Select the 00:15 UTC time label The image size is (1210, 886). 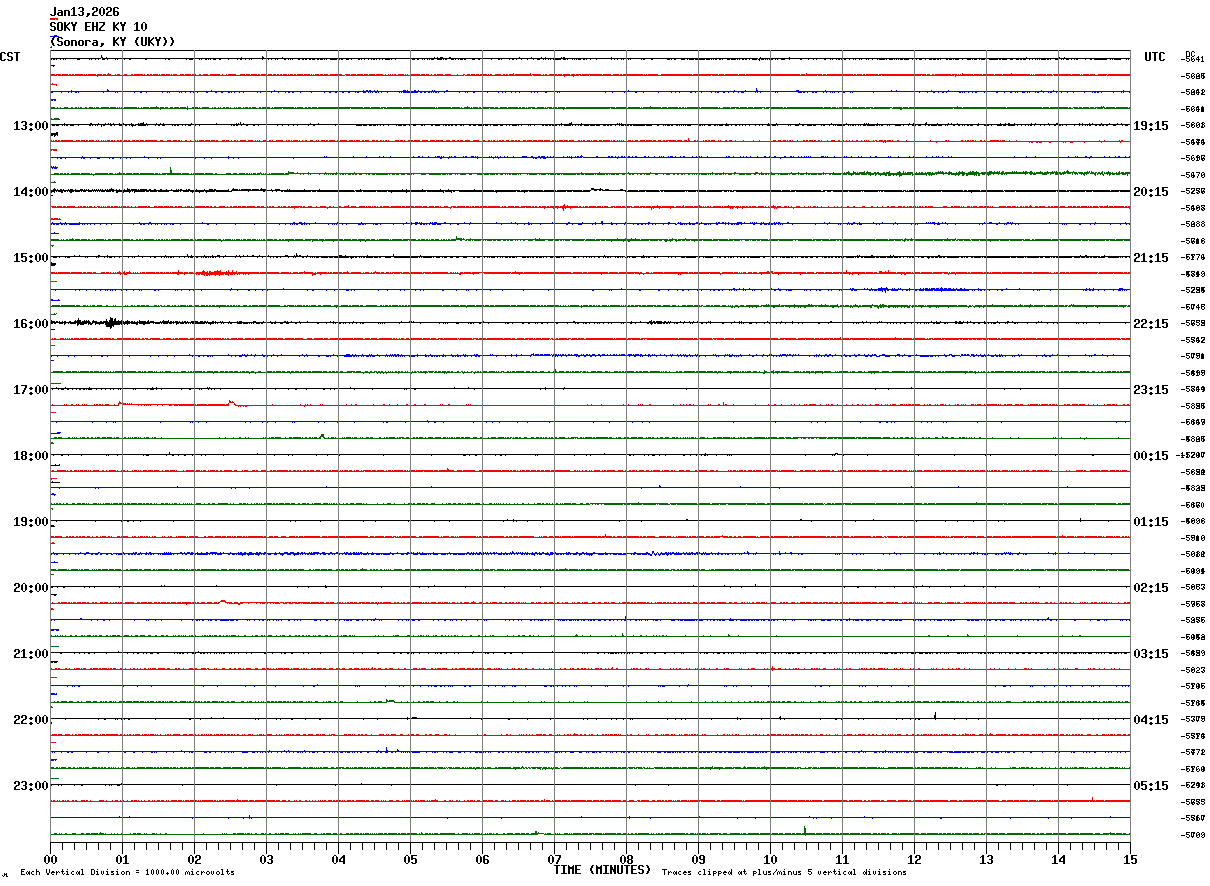pyautogui.click(x=1150, y=456)
